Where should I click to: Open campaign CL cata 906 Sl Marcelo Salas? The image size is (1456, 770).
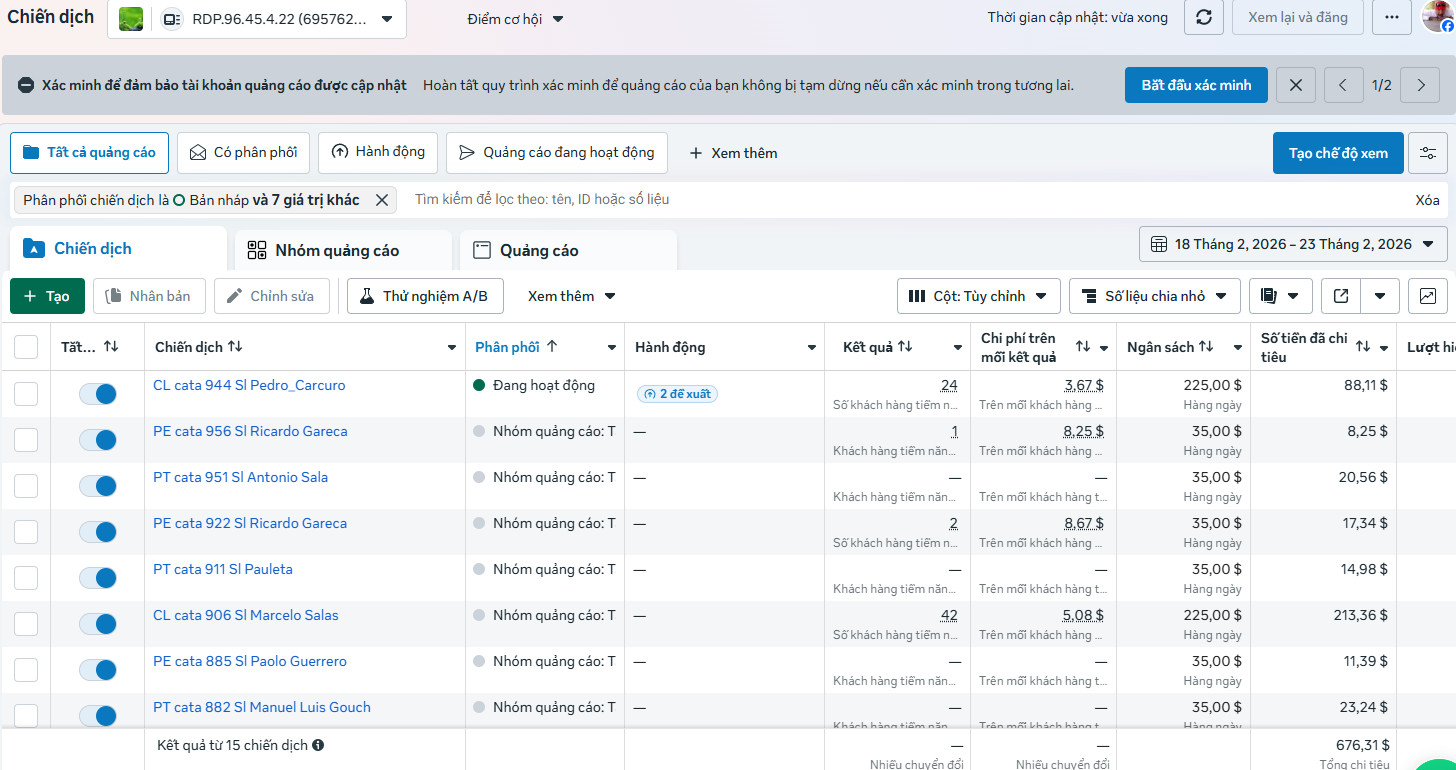[x=246, y=615]
